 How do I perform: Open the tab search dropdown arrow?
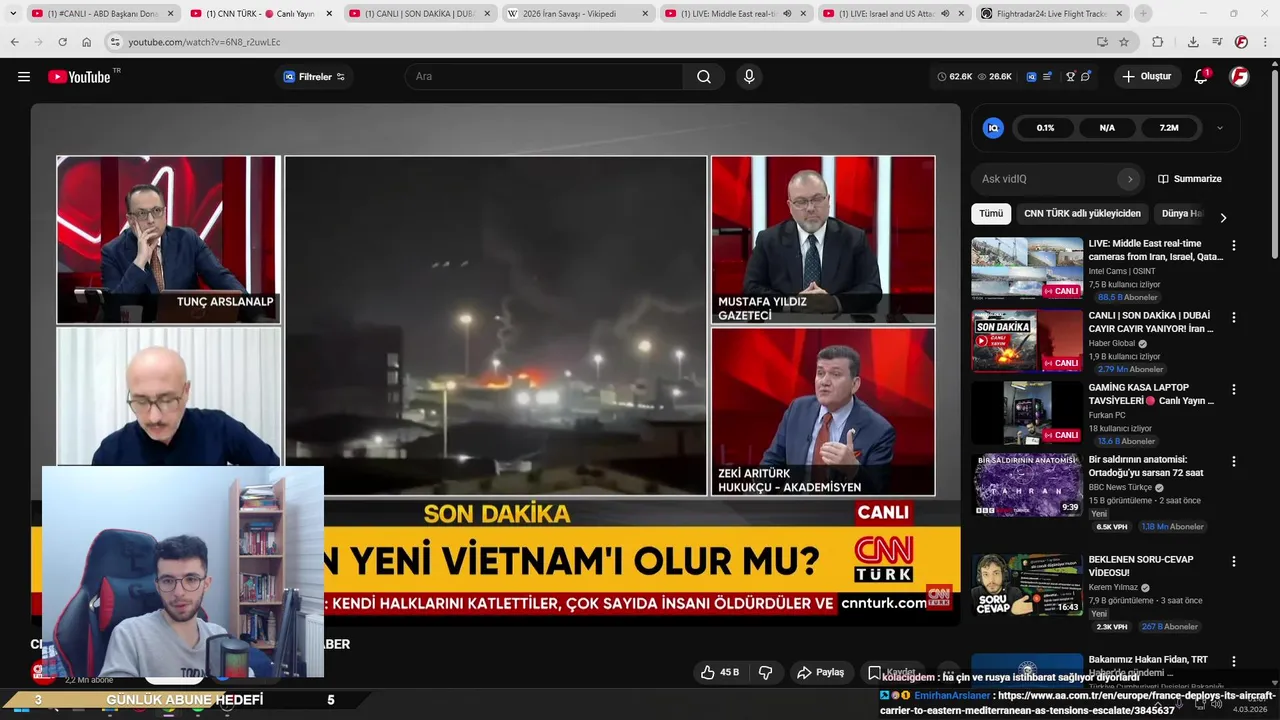12,14
